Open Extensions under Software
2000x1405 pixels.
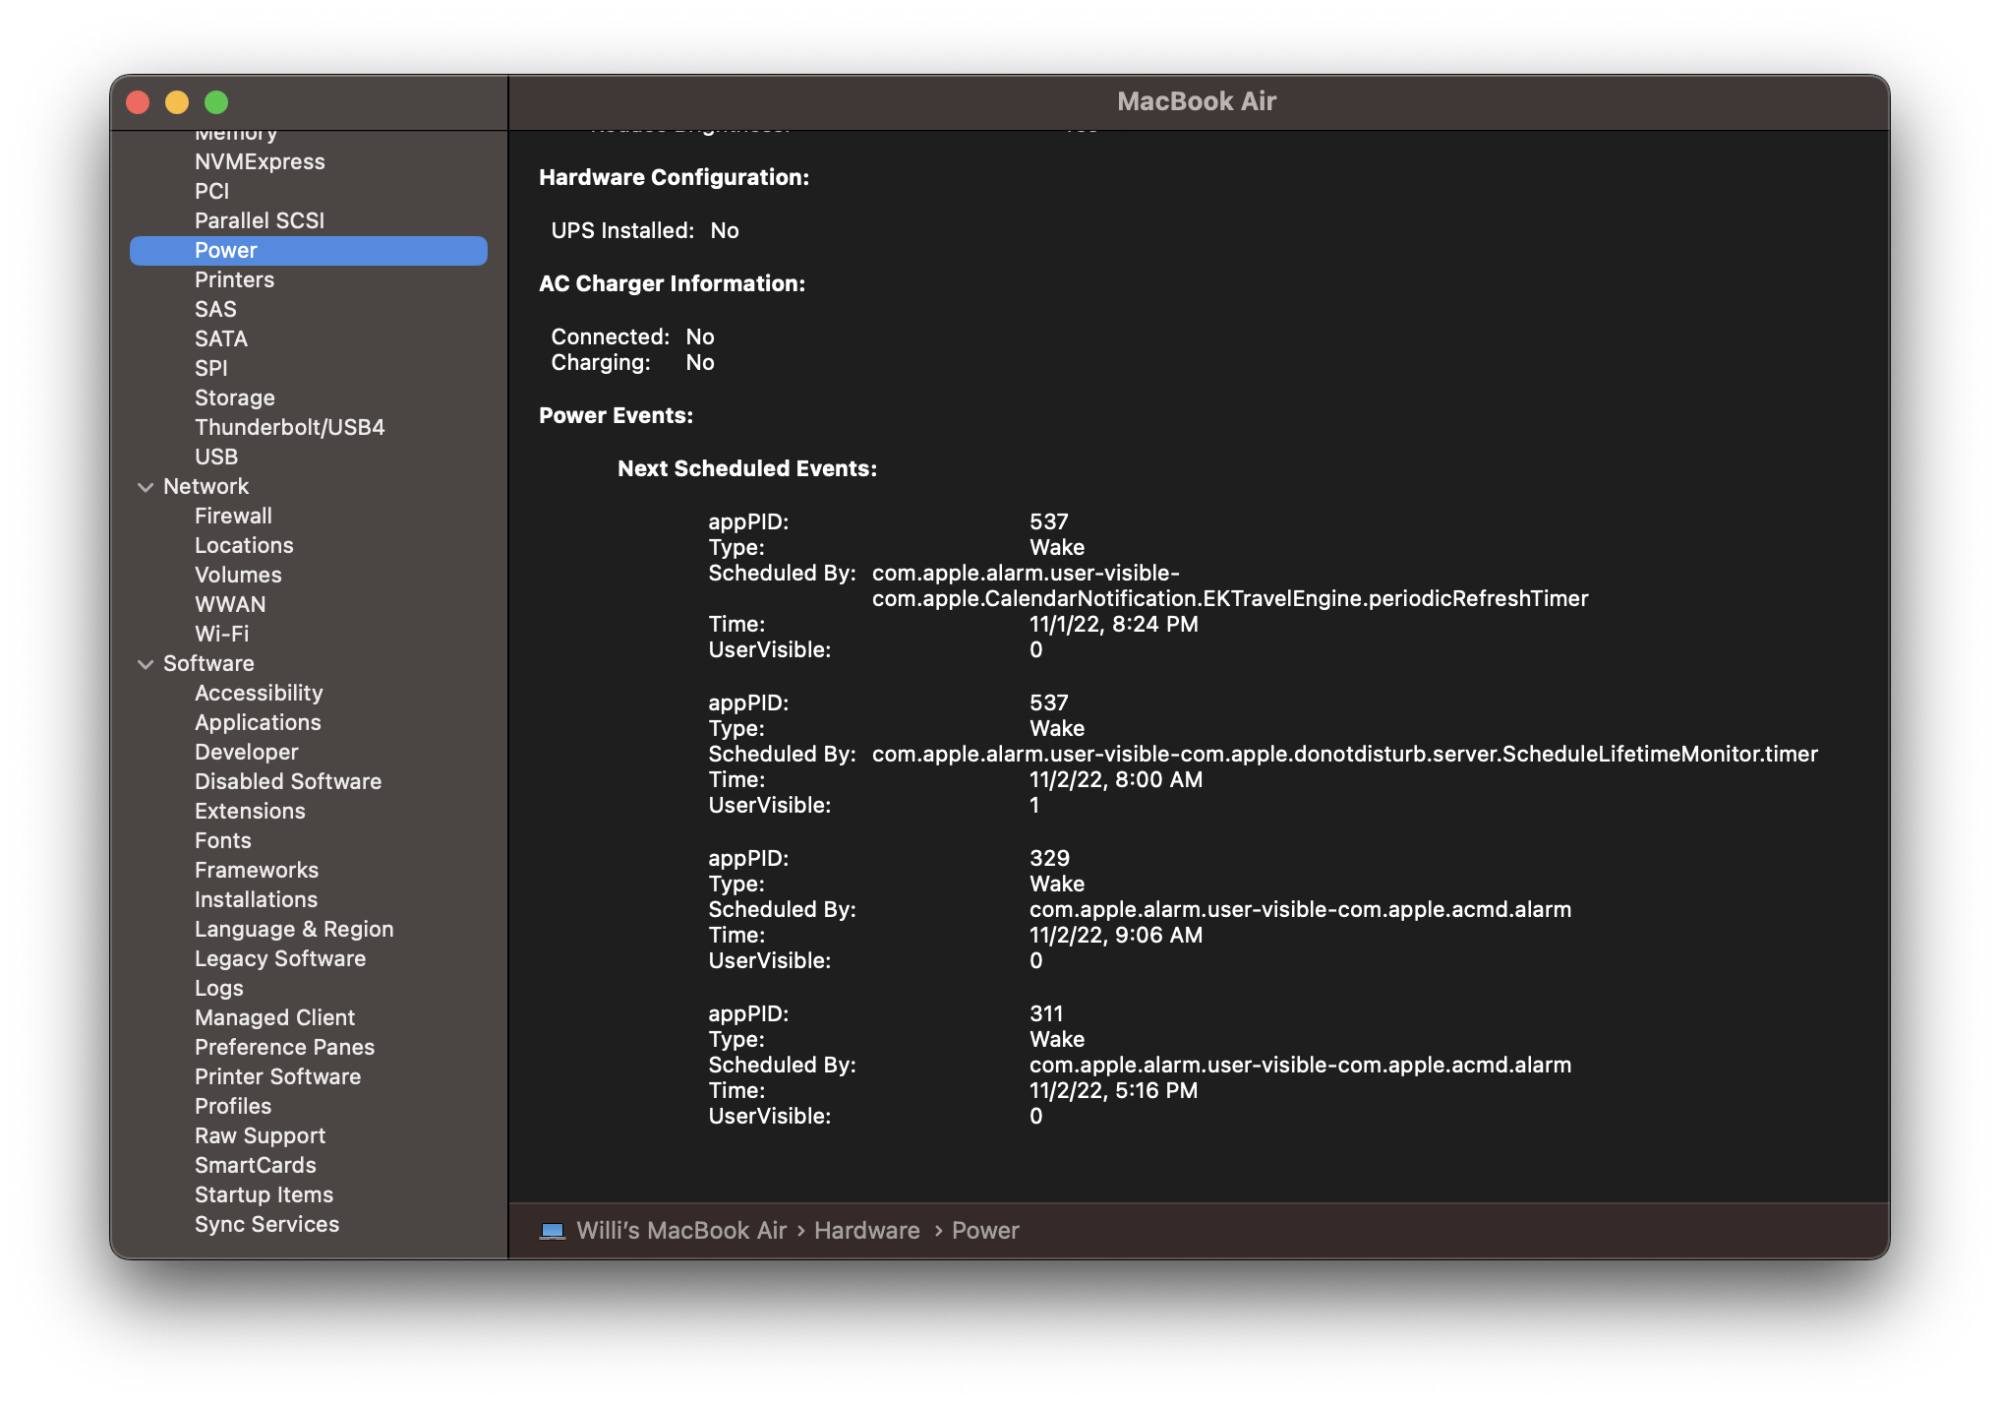[x=250, y=810]
